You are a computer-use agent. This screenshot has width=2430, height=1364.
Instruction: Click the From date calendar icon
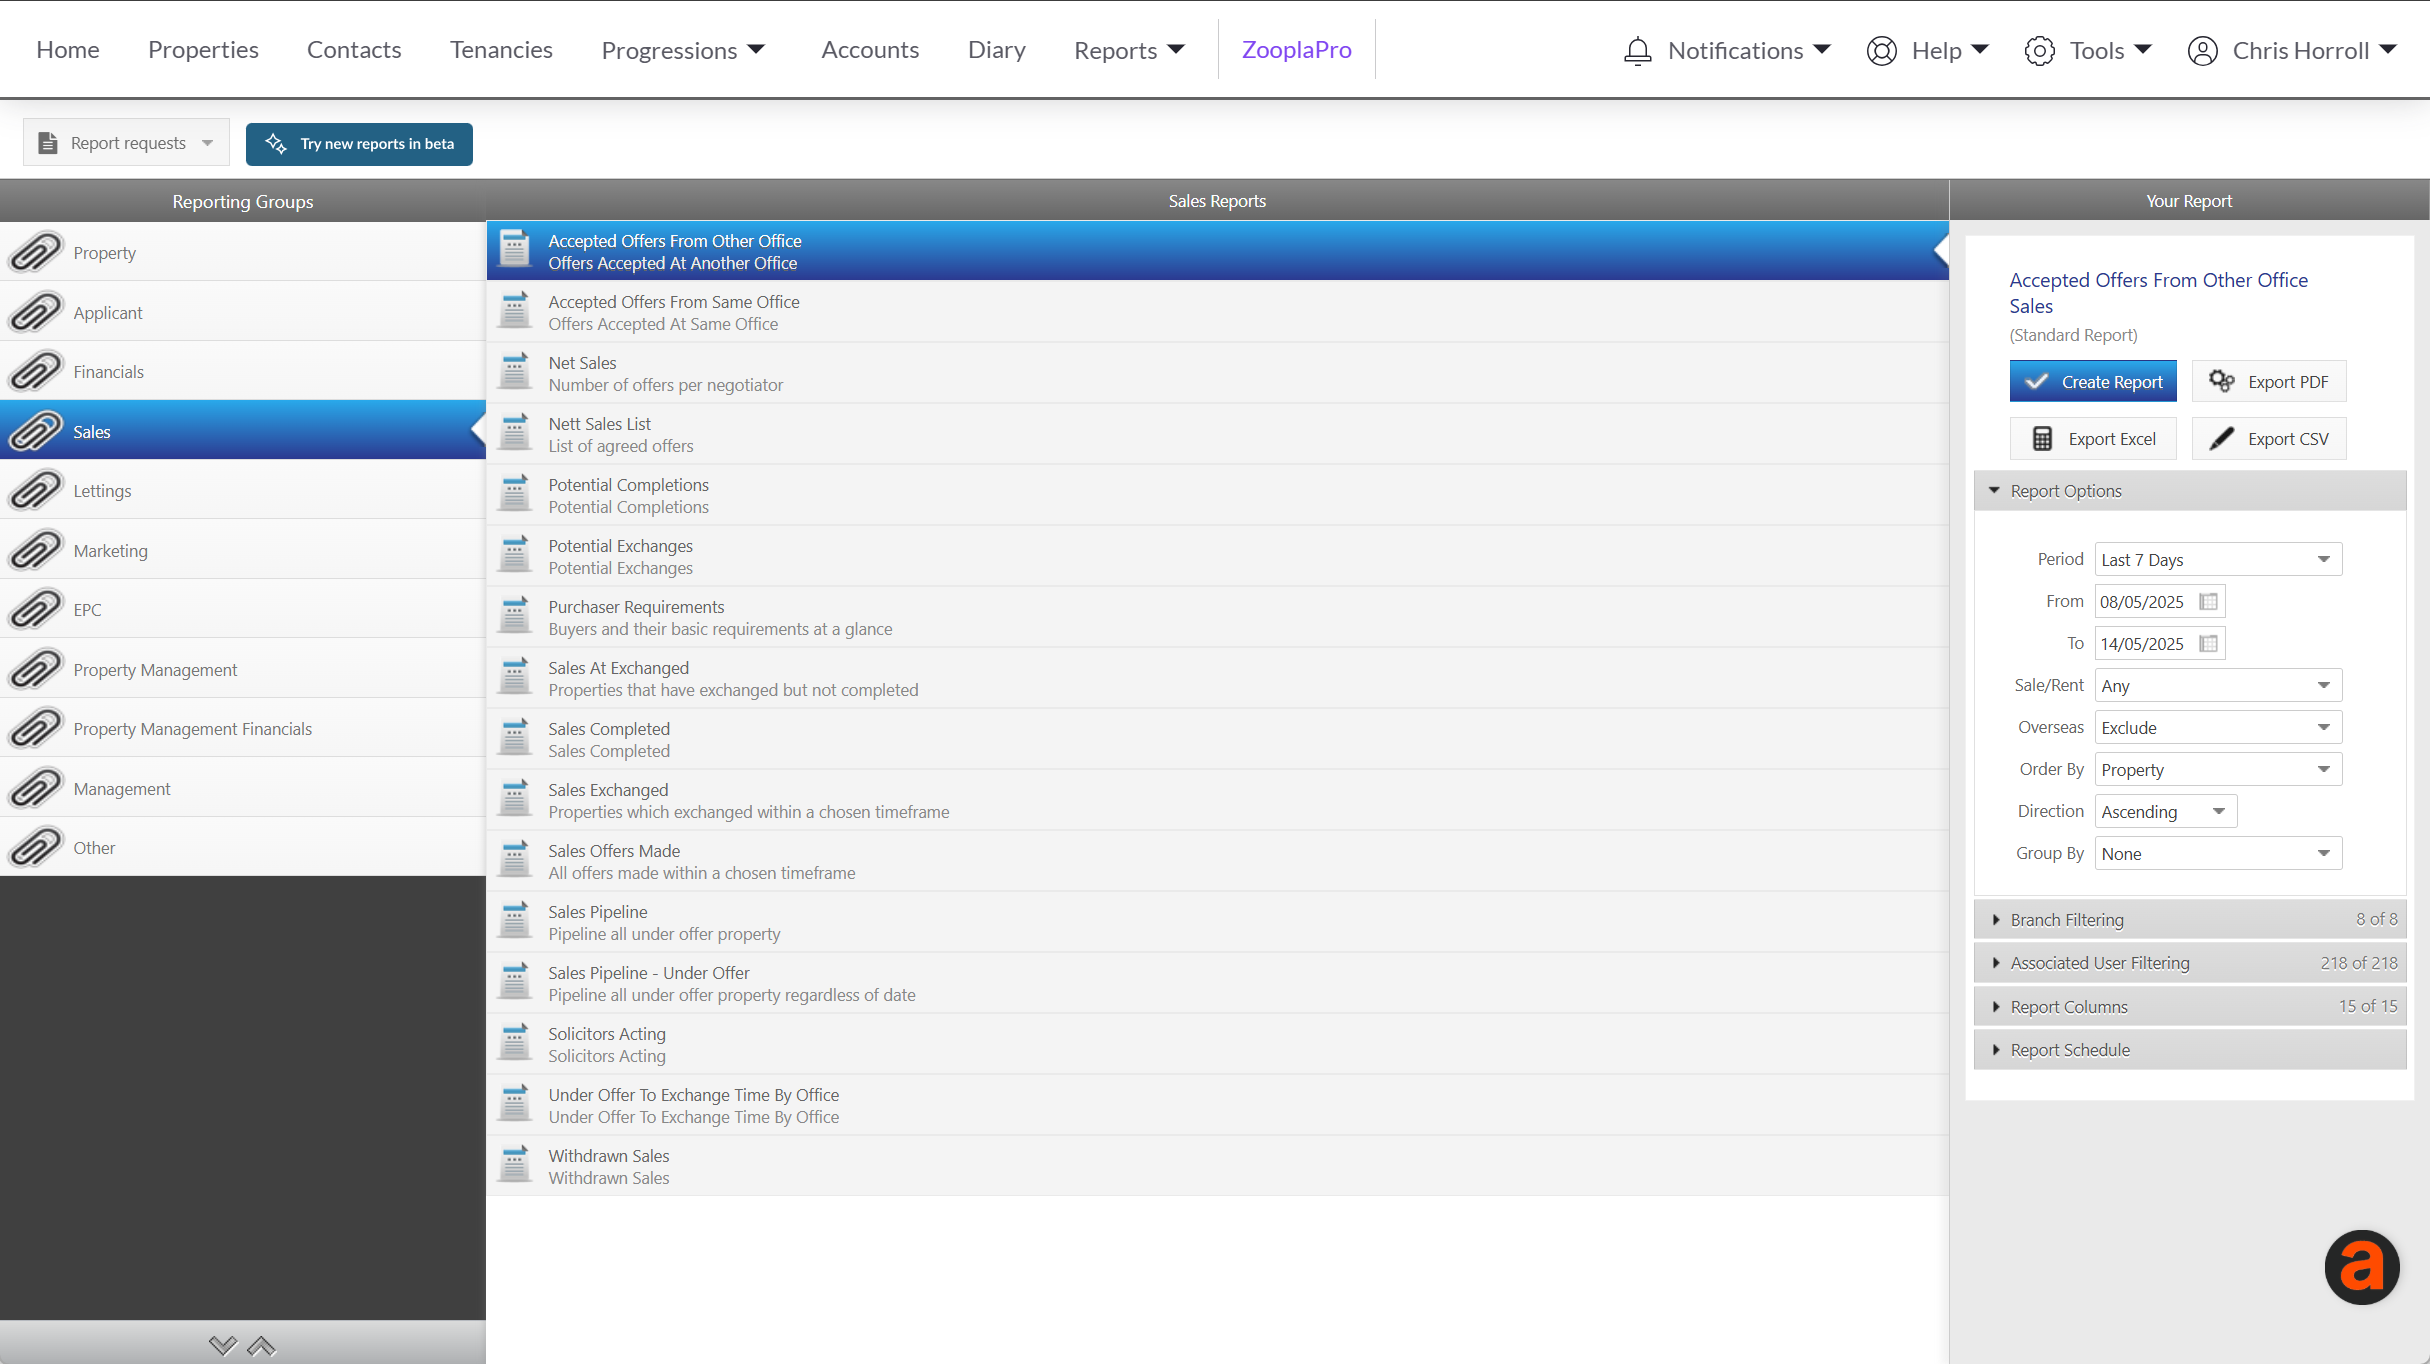(2208, 602)
